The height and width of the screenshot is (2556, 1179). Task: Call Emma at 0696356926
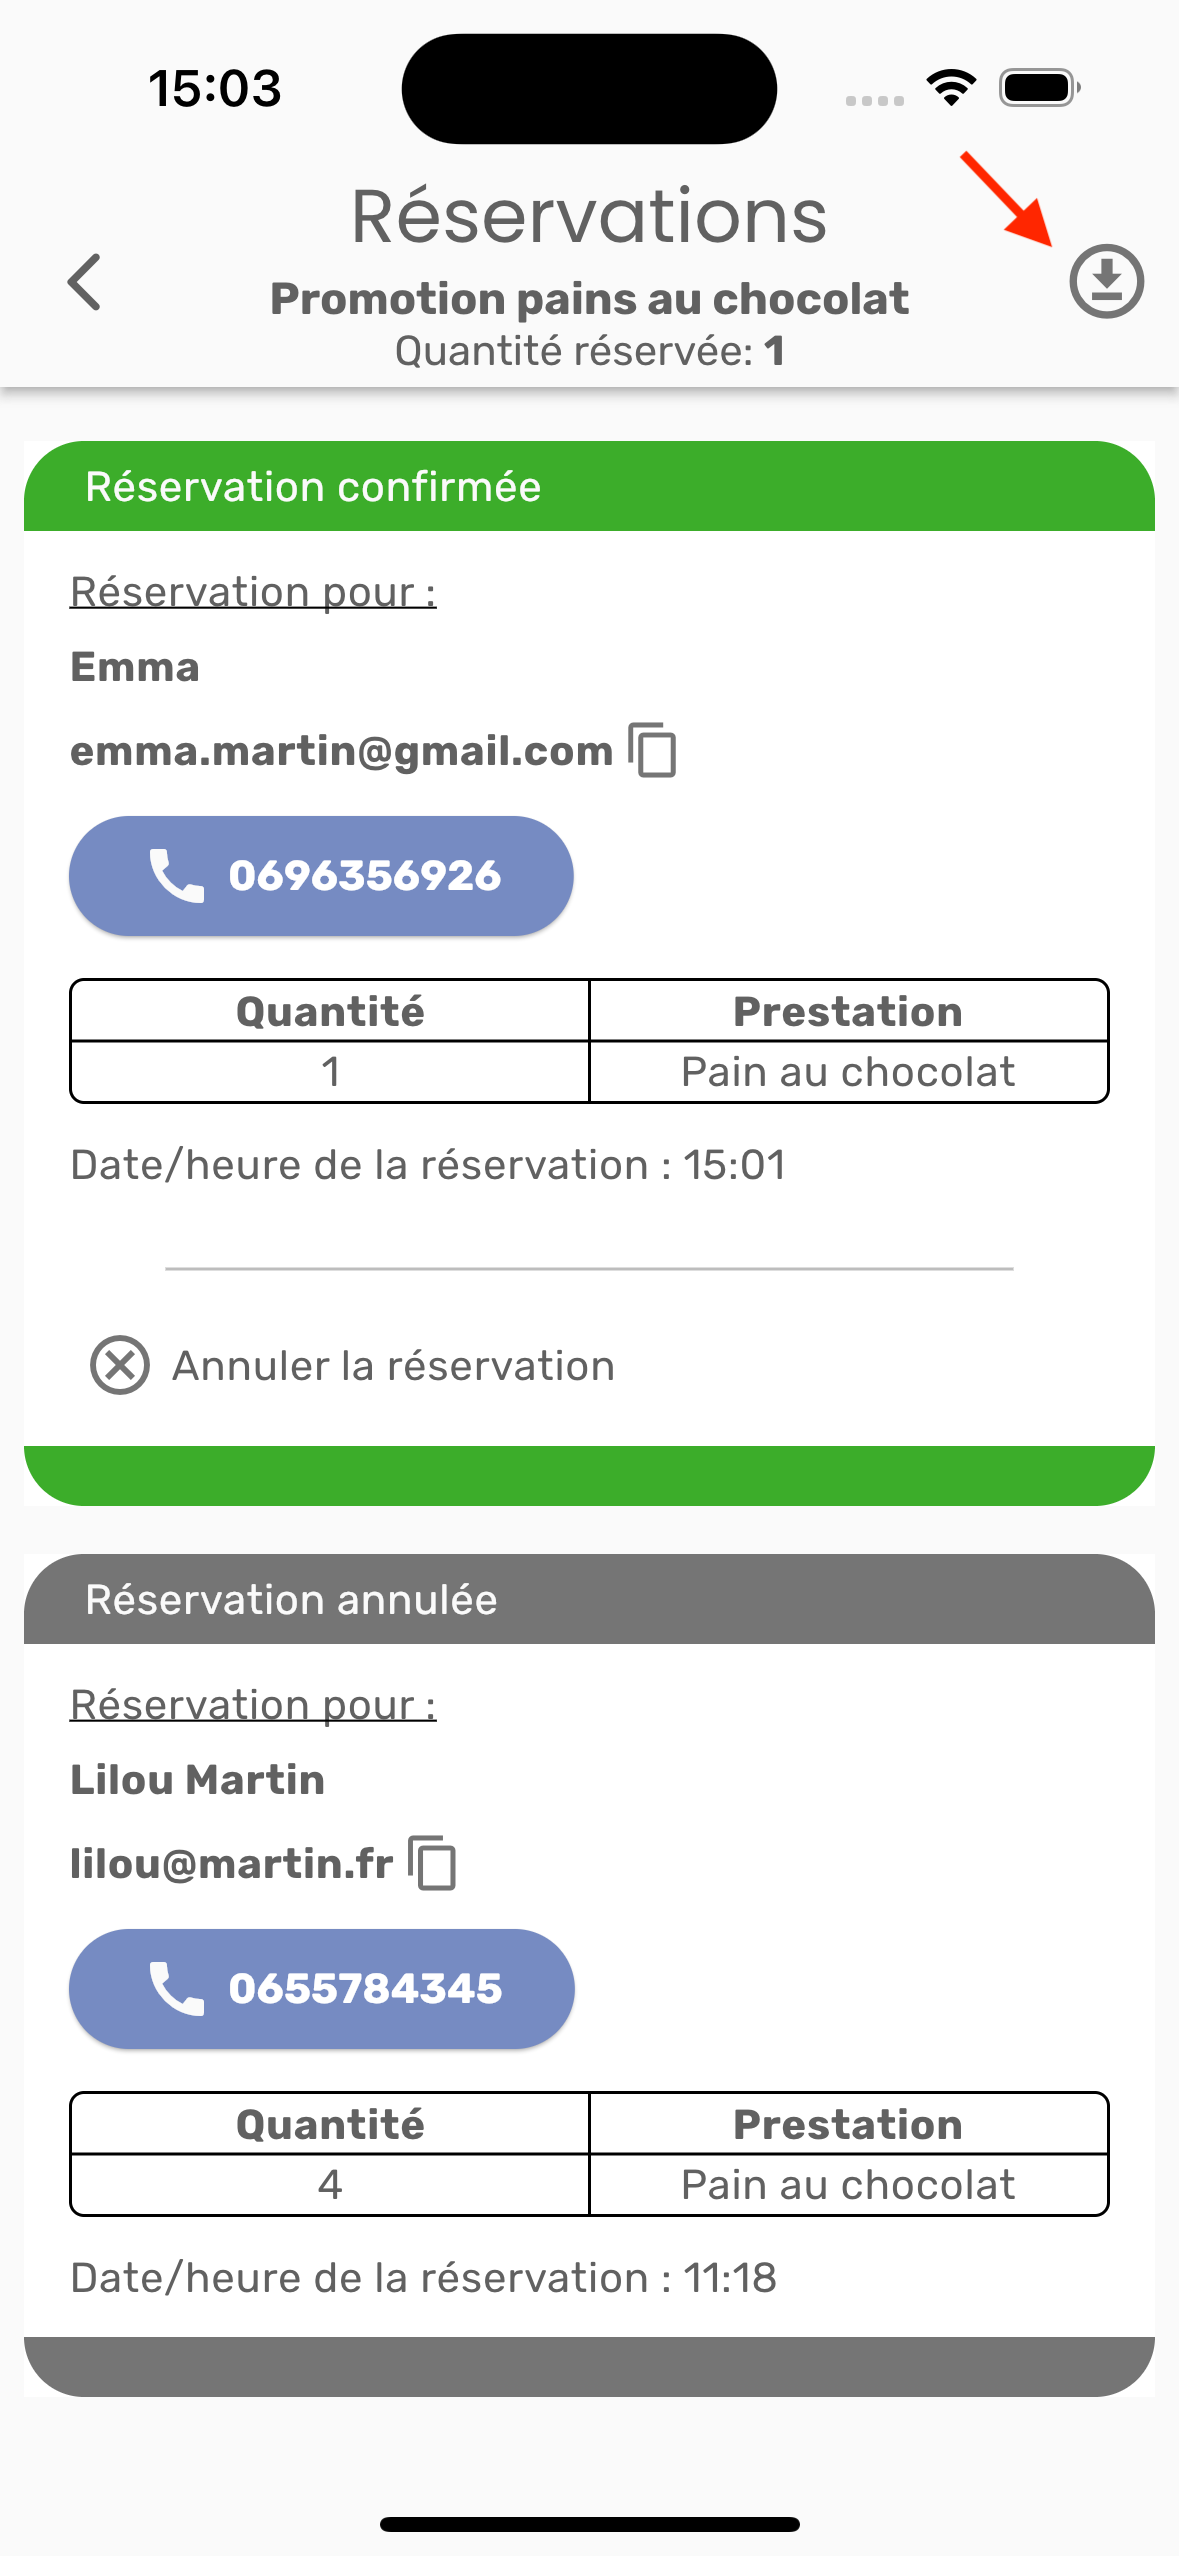pyautogui.click(x=364, y=876)
